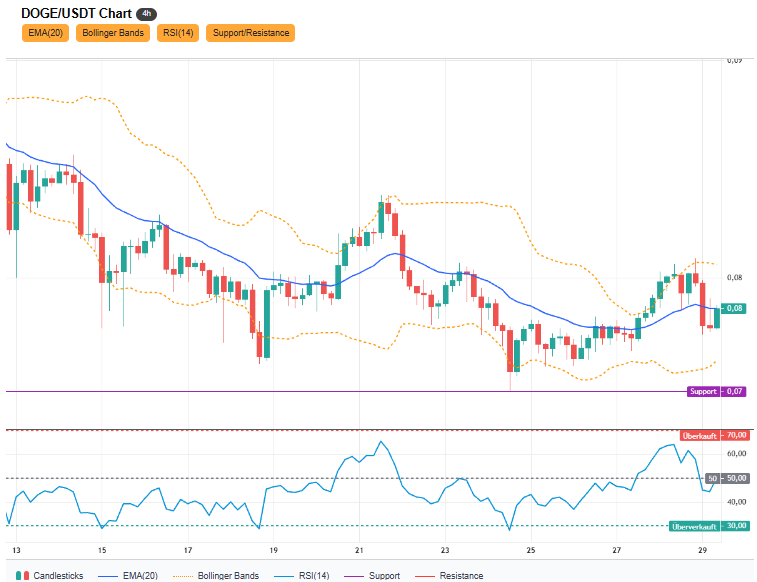Click the 50,00 RSI axis value

[x=736, y=478]
